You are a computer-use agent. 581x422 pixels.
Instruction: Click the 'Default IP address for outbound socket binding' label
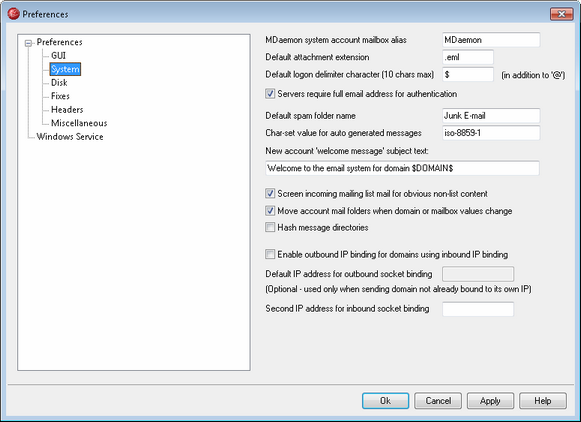click(x=349, y=274)
